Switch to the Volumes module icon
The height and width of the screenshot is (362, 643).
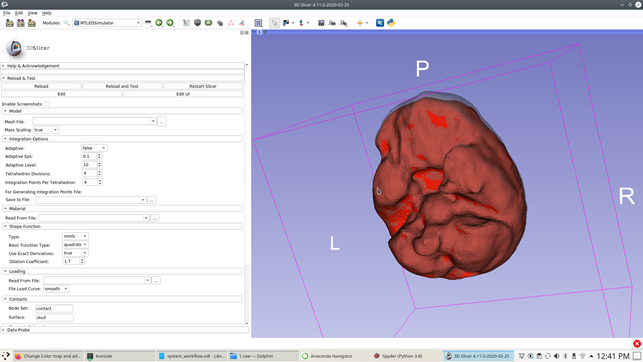(x=197, y=23)
